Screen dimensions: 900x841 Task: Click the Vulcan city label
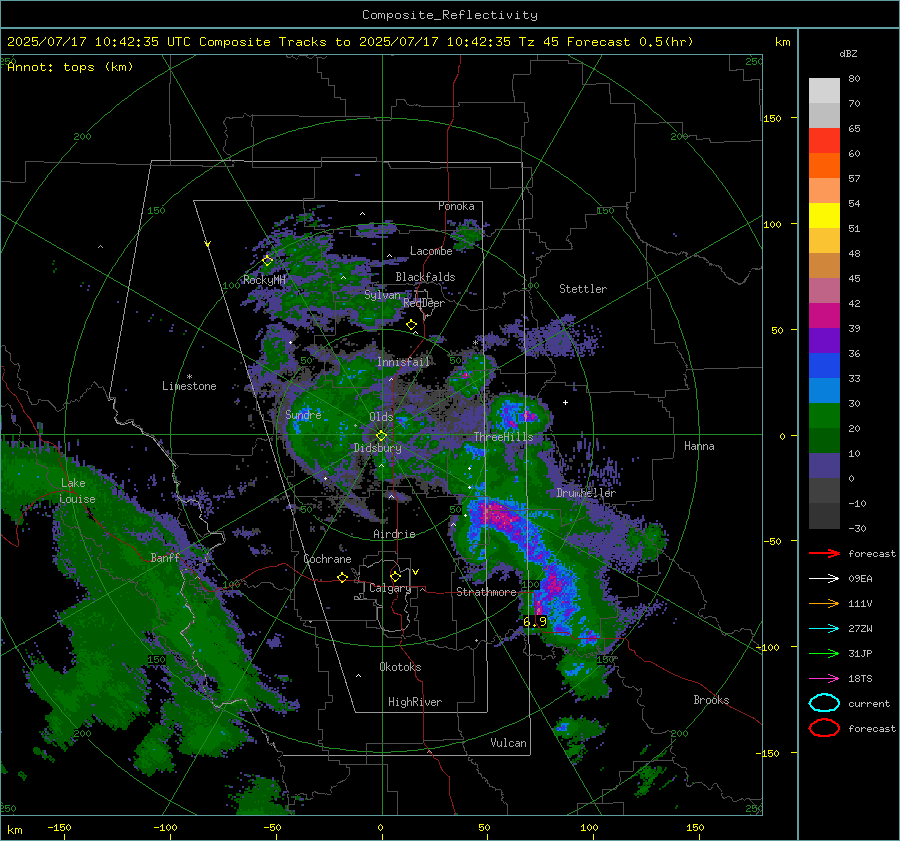click(508, 743)
